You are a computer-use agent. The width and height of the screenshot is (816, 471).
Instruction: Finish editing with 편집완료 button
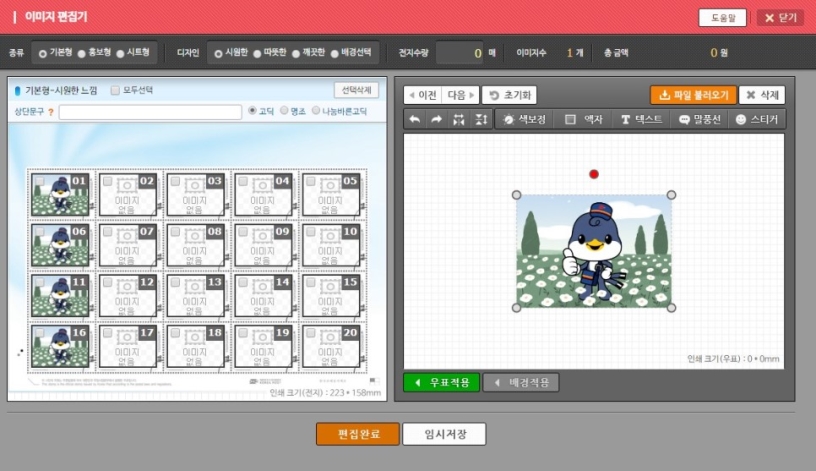click(x=358, y=434)
